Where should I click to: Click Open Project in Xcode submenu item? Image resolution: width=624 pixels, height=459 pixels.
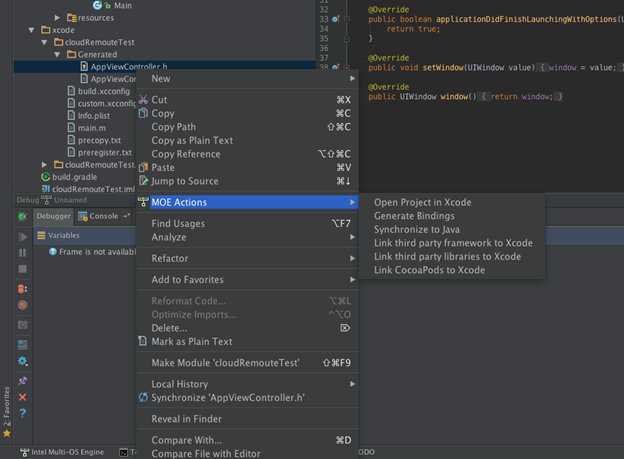(x=452, y=202)
